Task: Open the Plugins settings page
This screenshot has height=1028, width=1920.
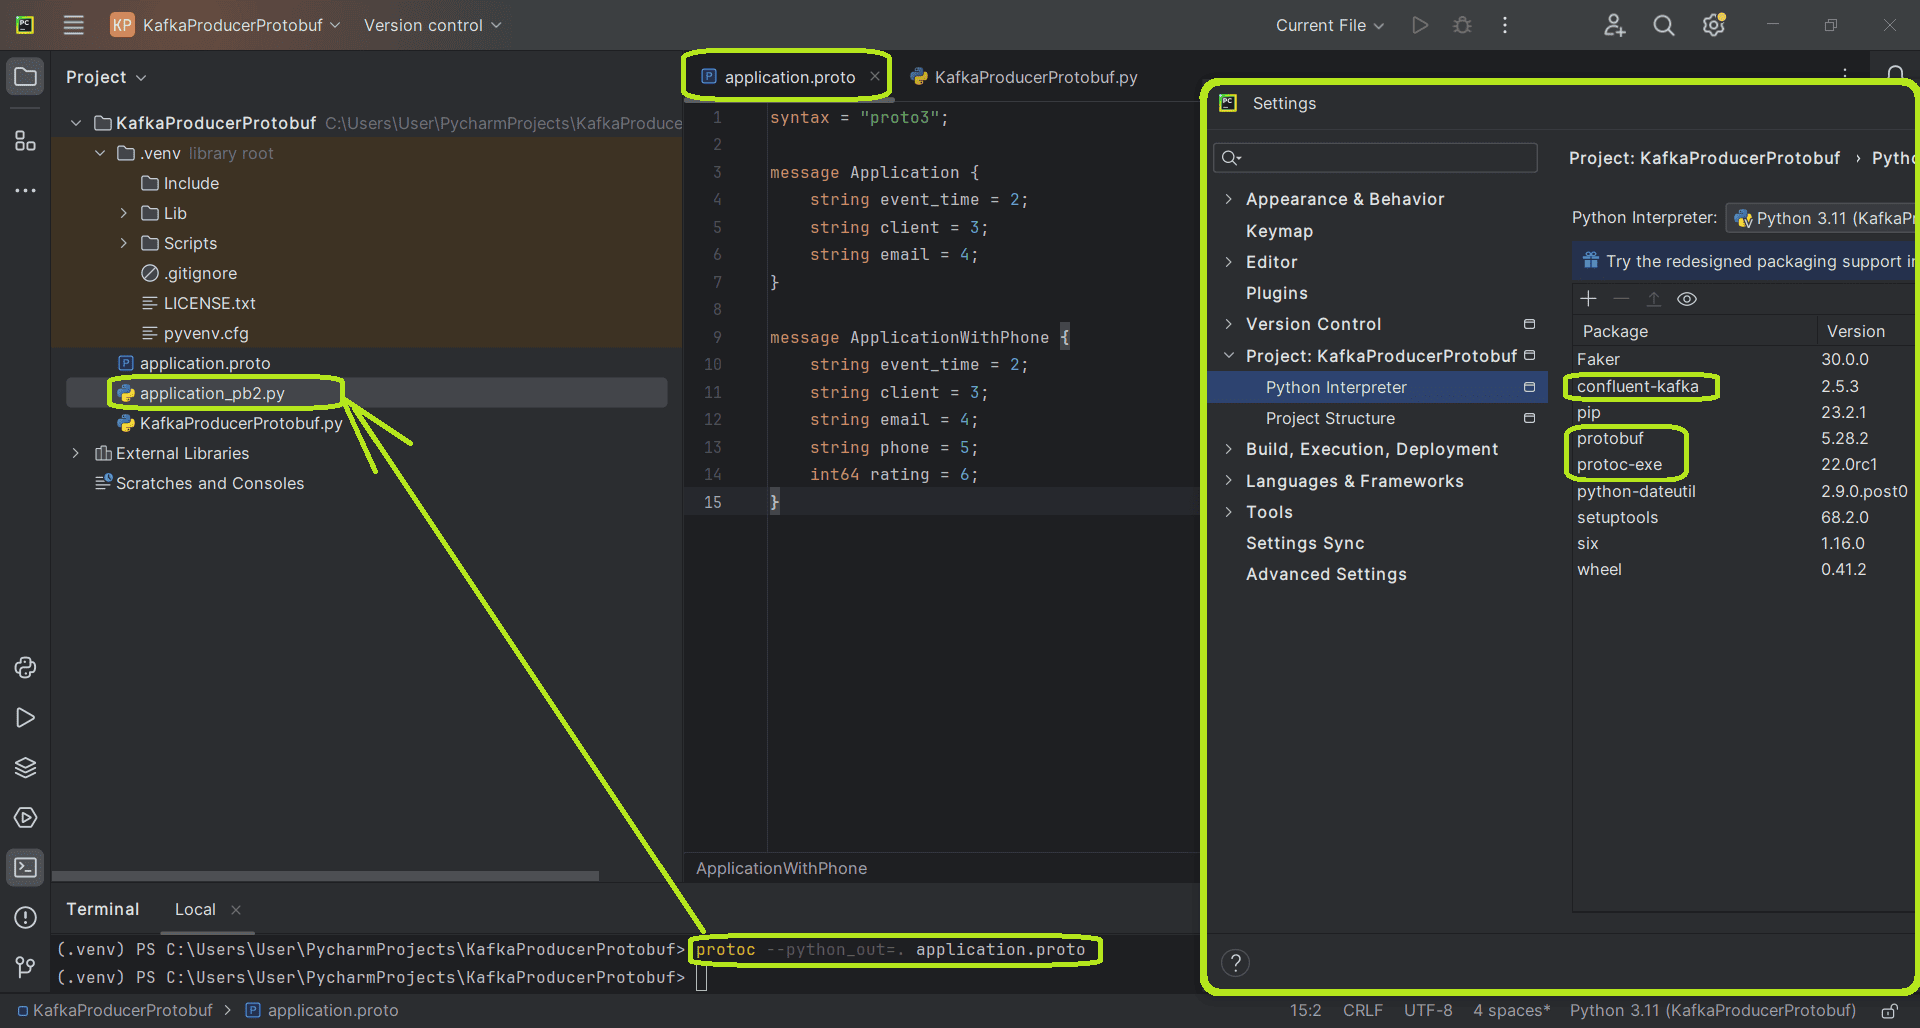Action: coord(1276,293)
